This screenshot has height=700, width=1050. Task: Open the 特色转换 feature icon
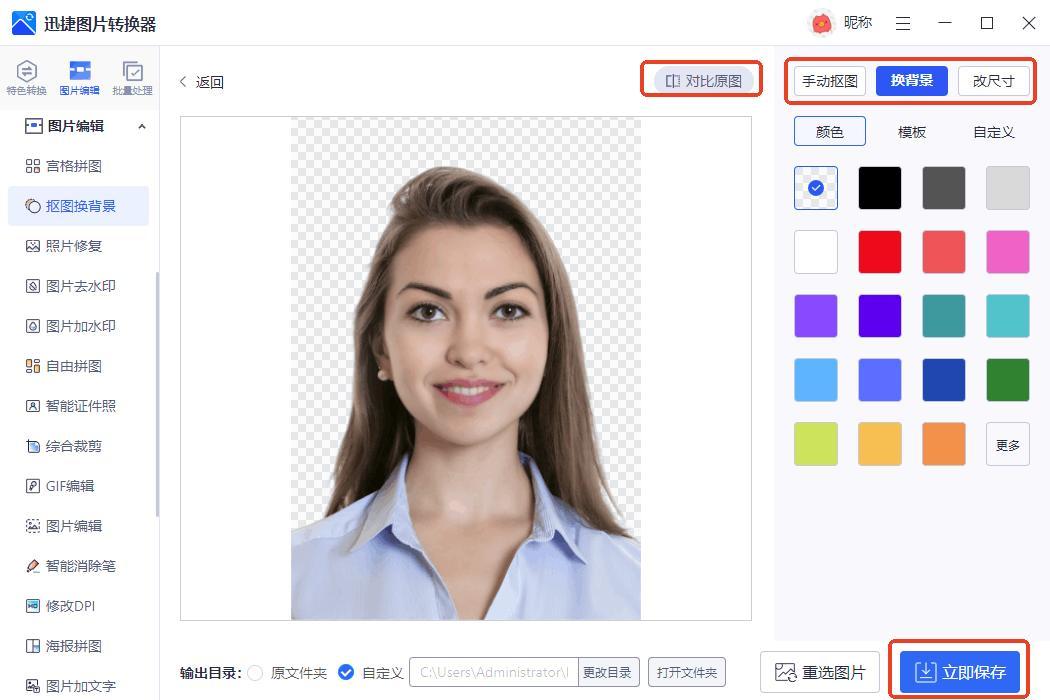27,77
